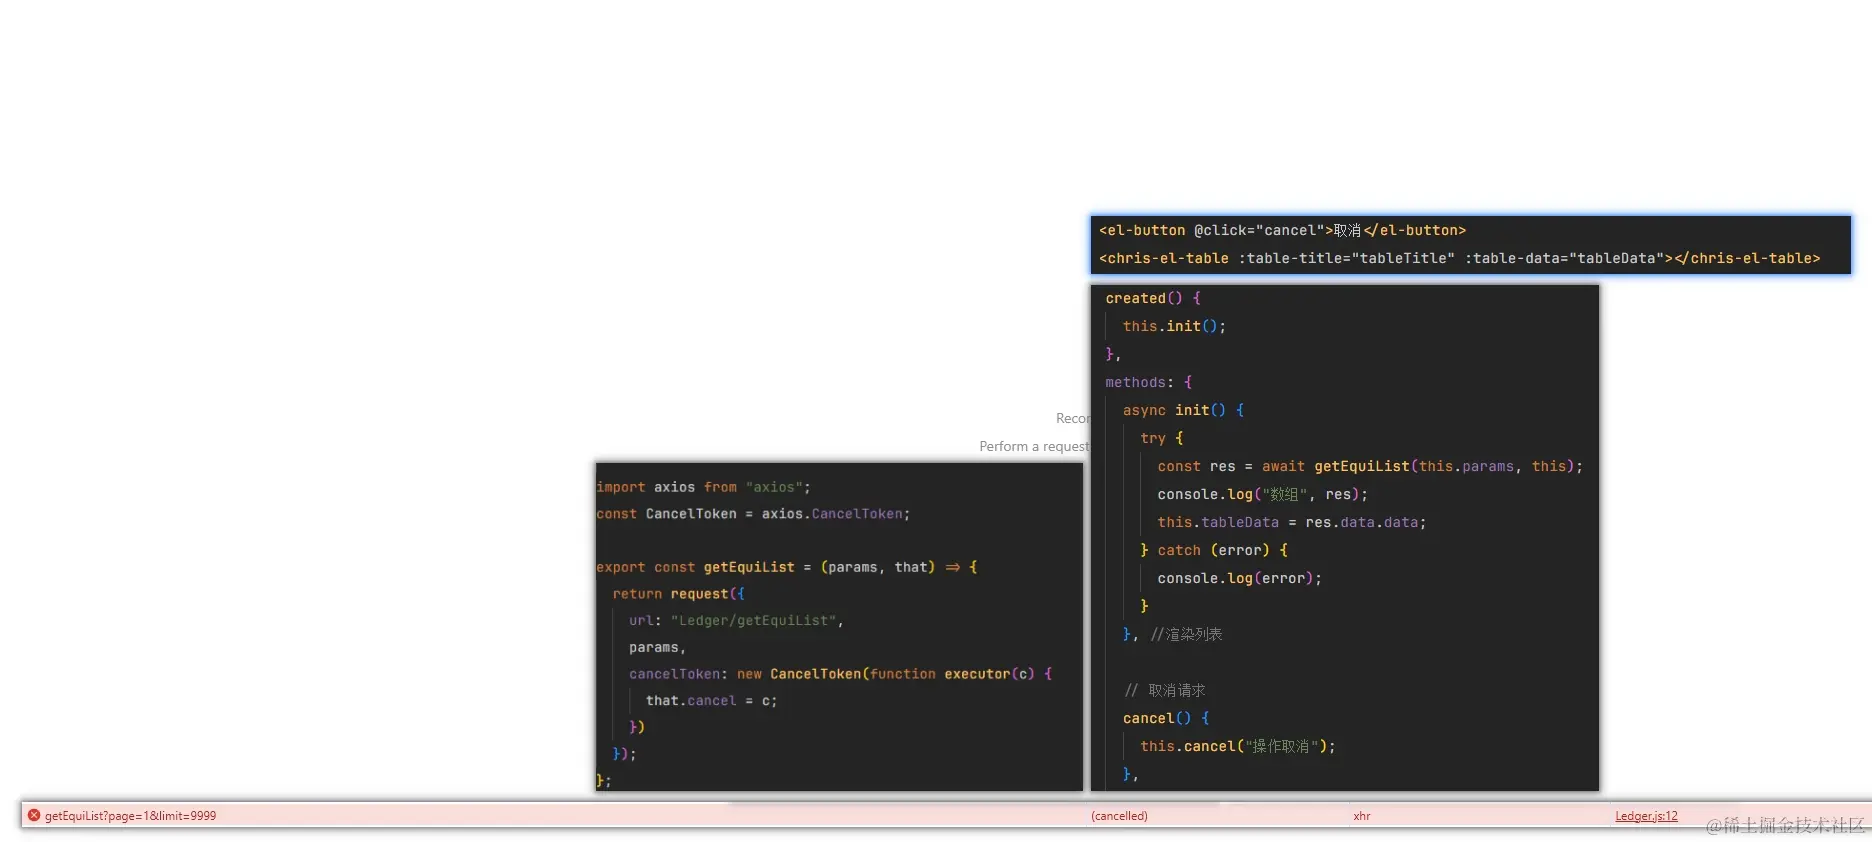Click the const res = await getEquiList line
1872x842 pixels.
coord(1370,466)
